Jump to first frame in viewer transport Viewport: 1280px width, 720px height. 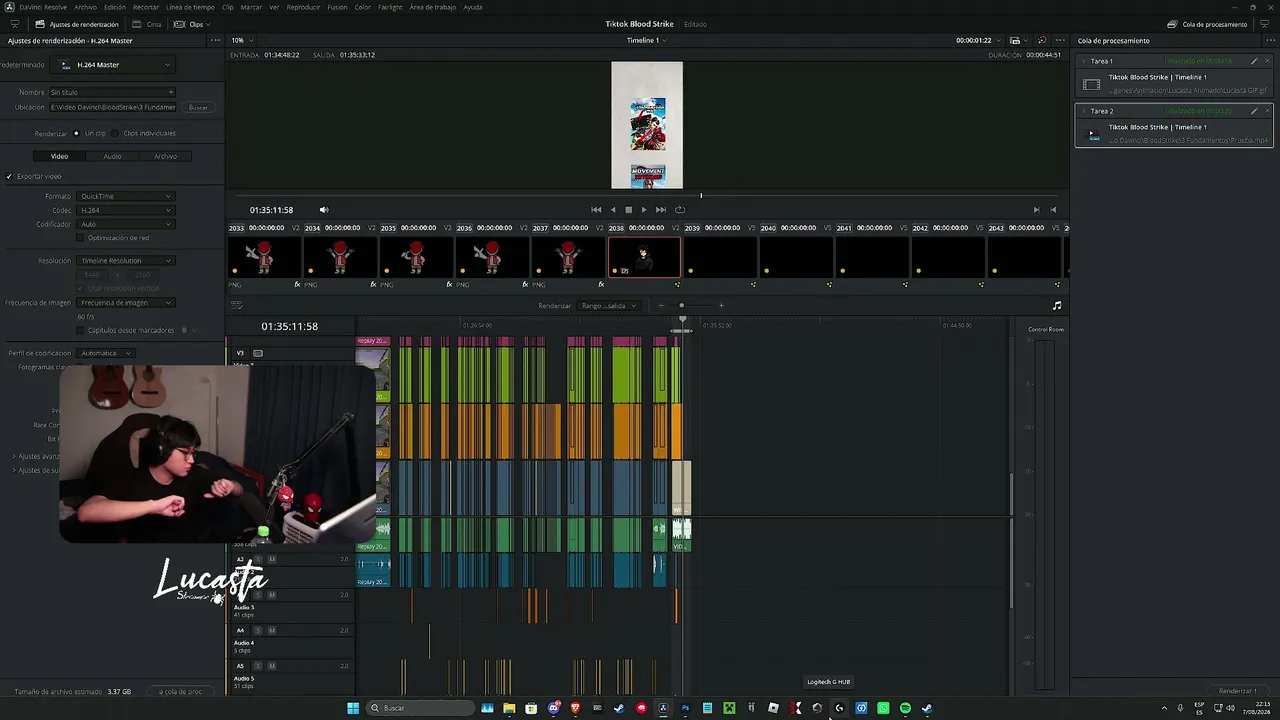pos(596,210)
